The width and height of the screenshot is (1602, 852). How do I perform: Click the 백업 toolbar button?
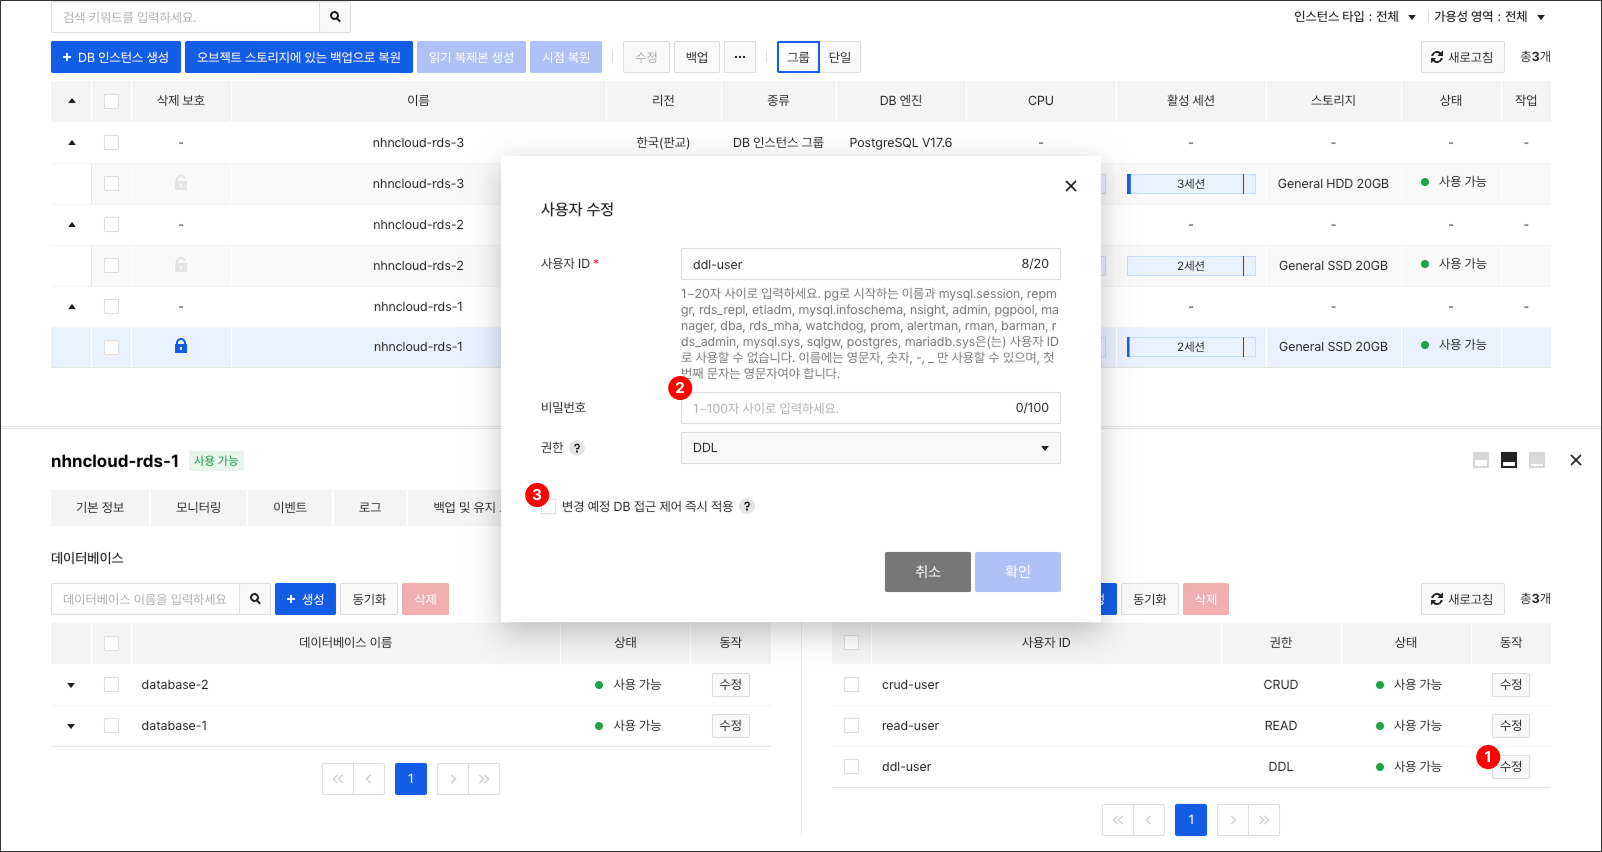point(697,57)
